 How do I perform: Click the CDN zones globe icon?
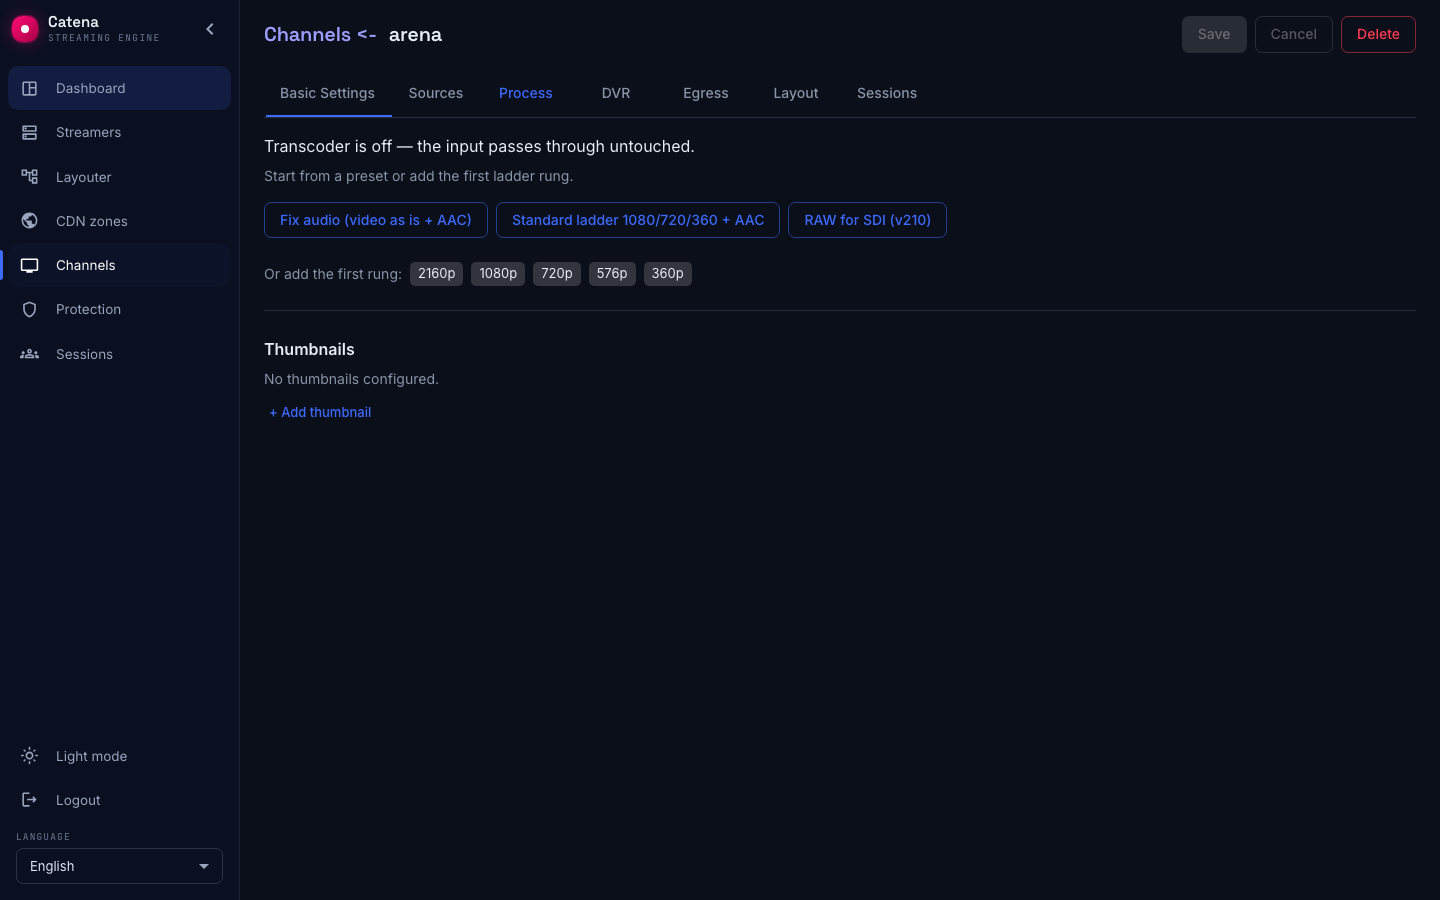click(30, 221)
